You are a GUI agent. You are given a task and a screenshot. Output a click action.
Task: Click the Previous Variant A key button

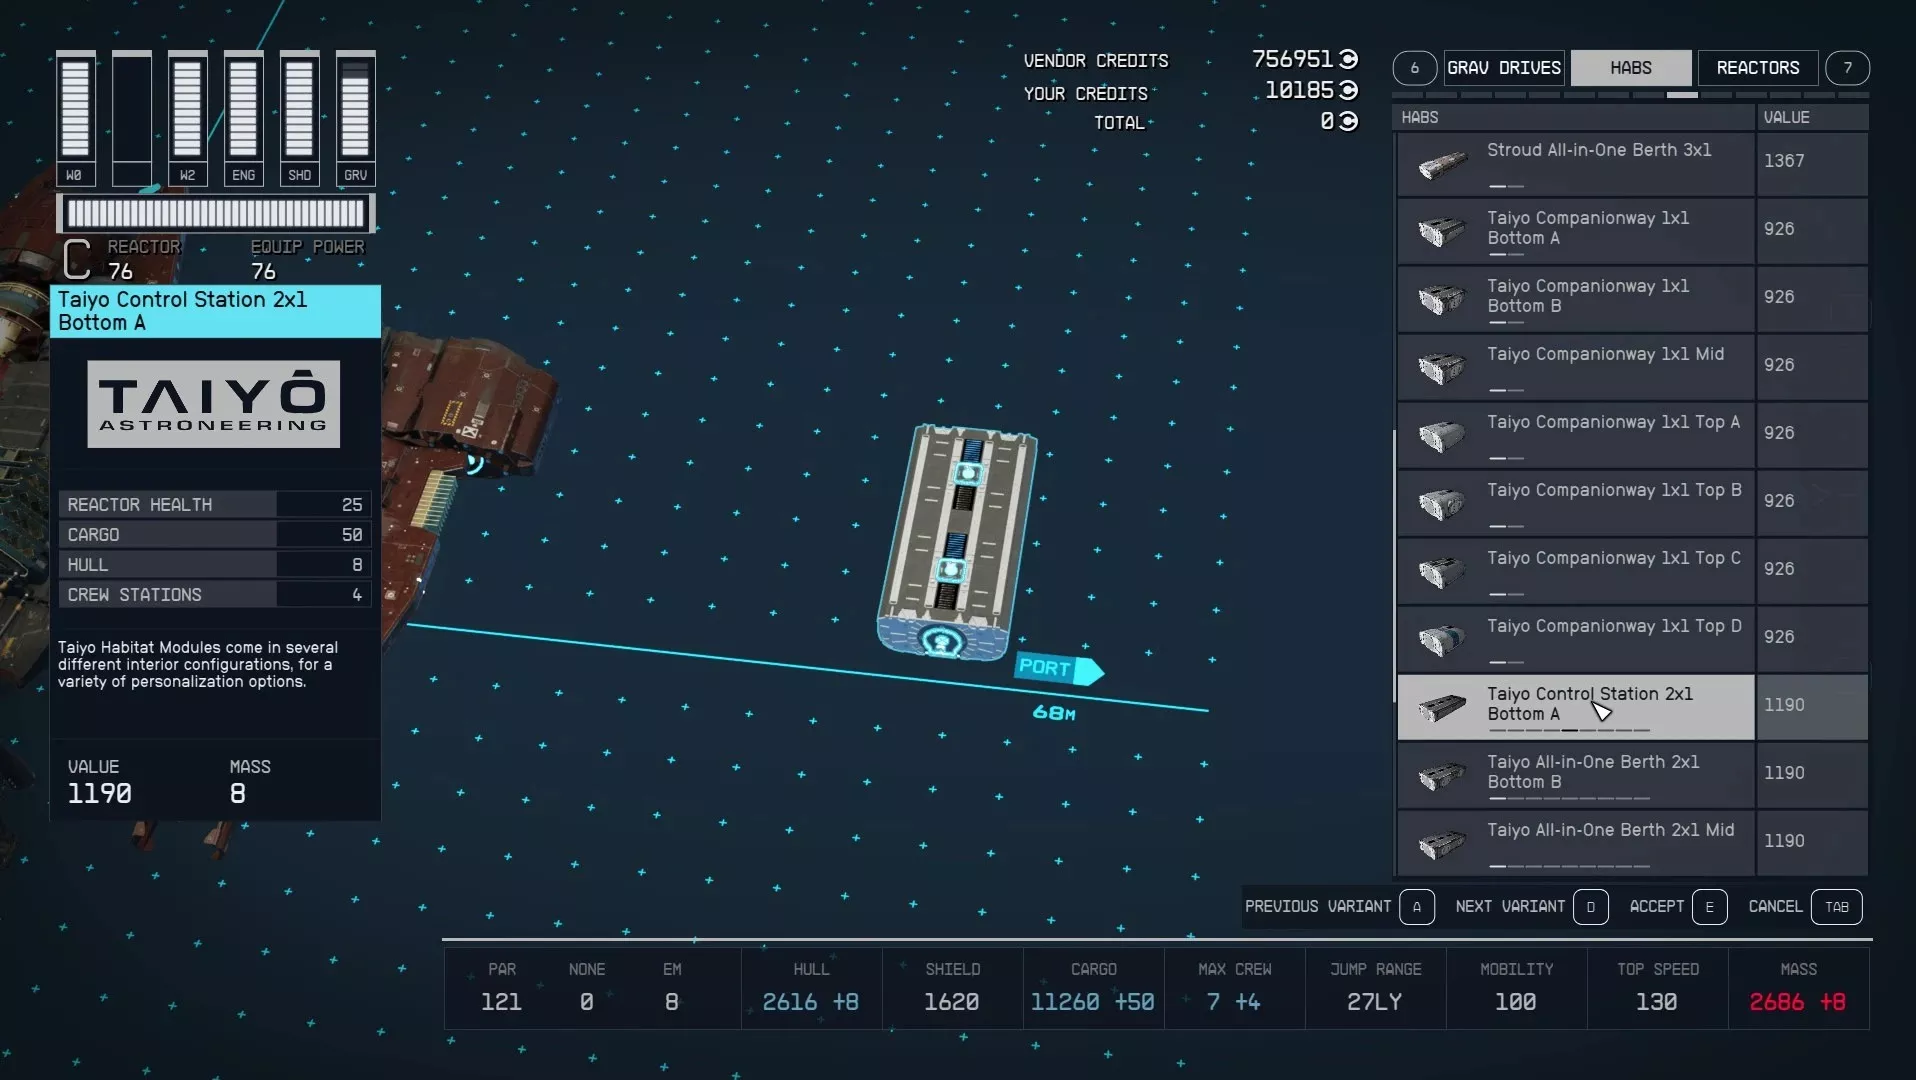tap(1417, 907)
